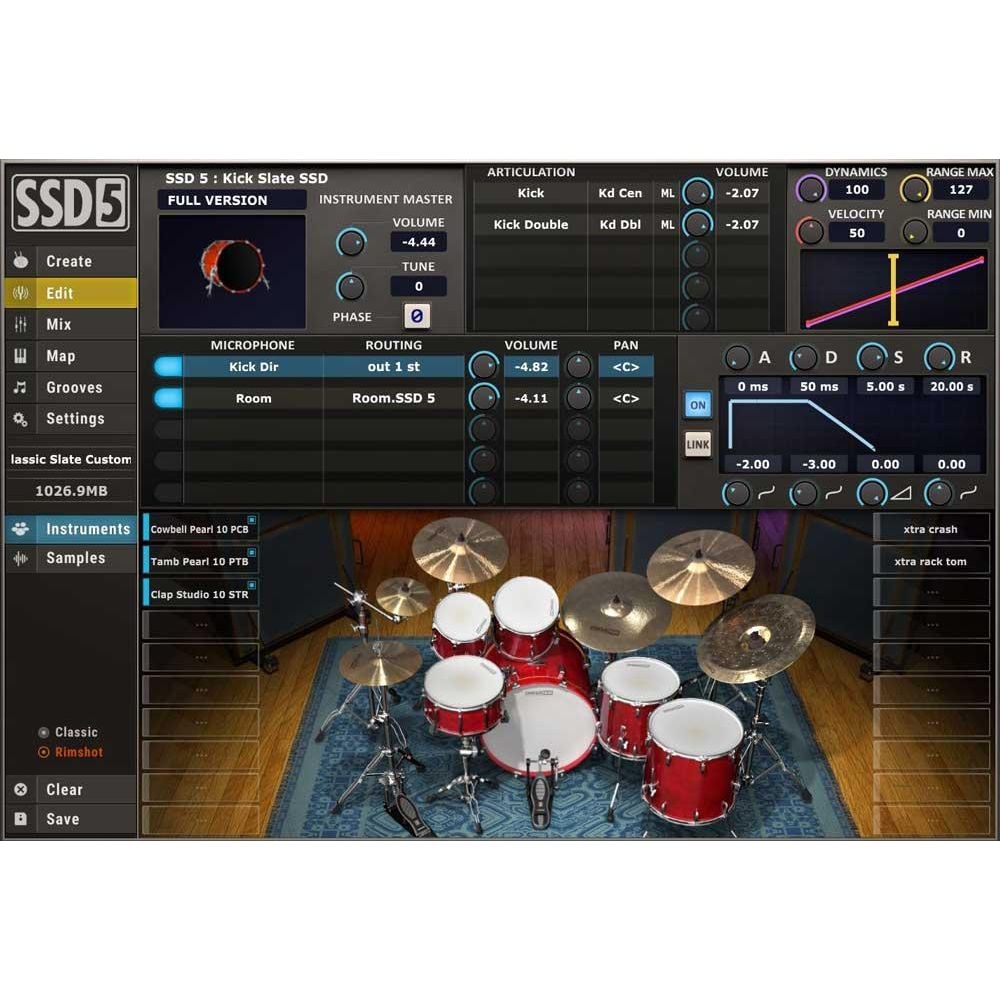Screen dimensions: 1000x1000
Task: Select the Kick Double articulation row
Action: pyautogui.click(x=530, y=224)
